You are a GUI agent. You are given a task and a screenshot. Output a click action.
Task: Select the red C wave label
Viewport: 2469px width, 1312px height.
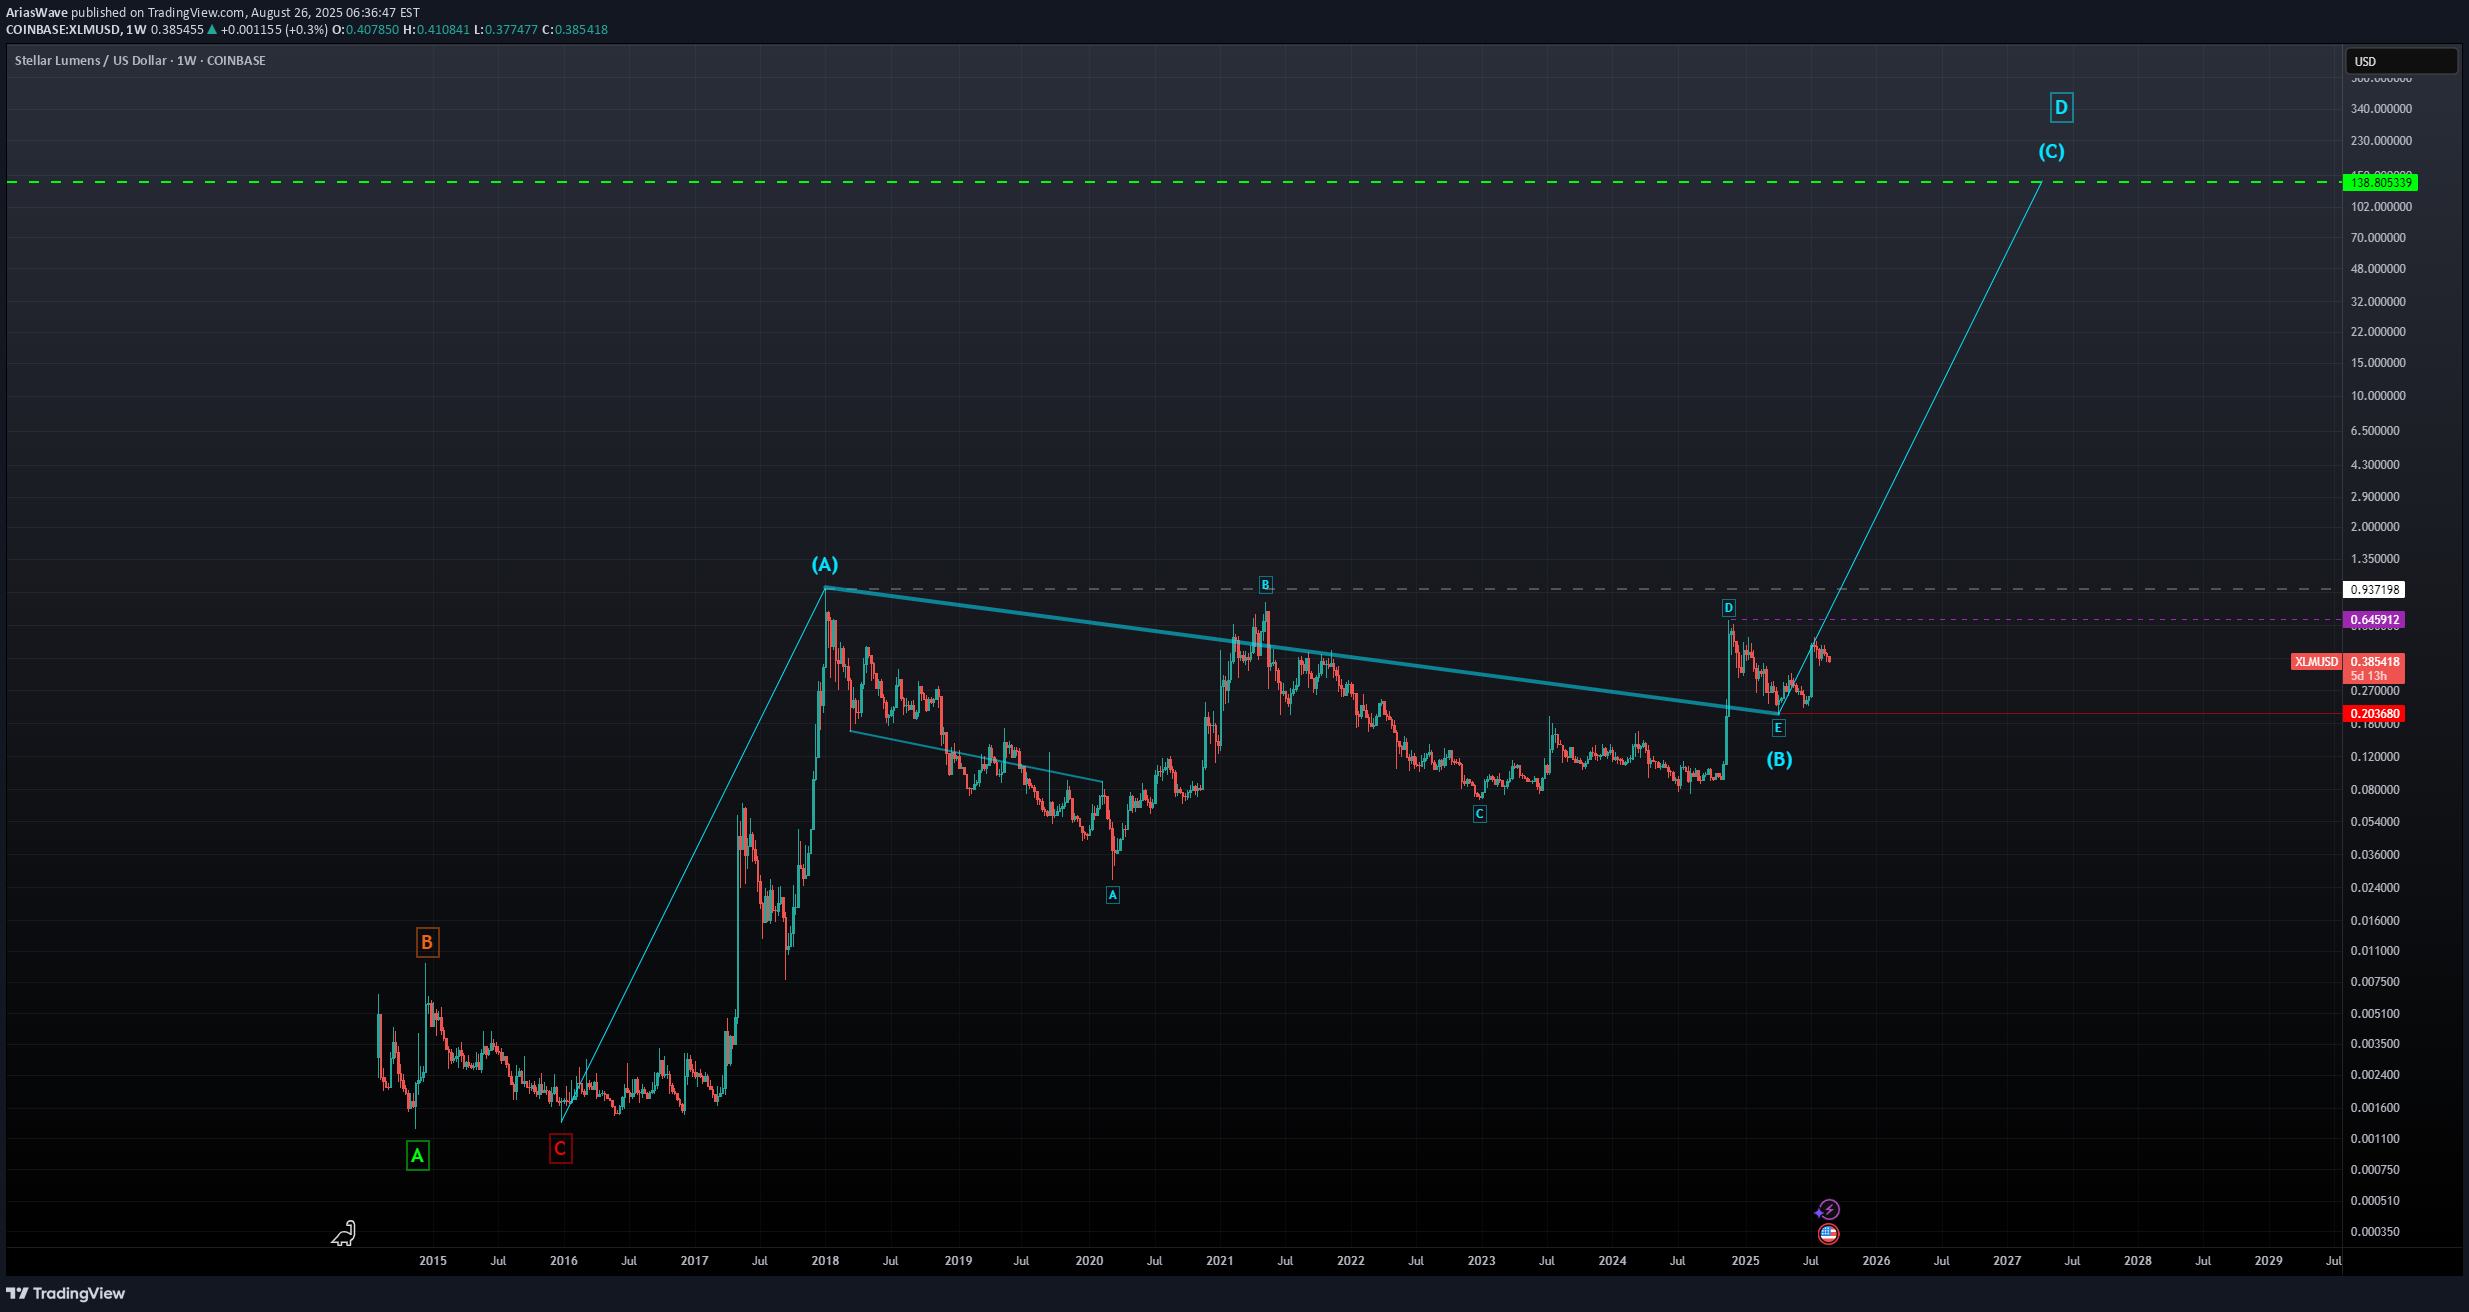click(x=561, y=1148)
